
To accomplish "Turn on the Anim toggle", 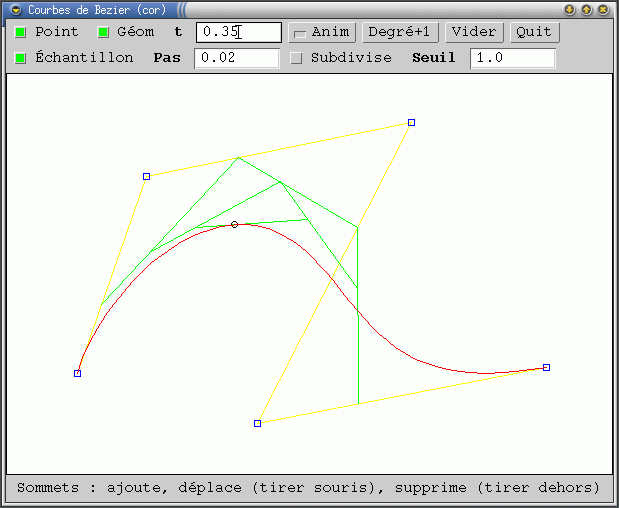I will pyautogui.click(x=299, y=33).
